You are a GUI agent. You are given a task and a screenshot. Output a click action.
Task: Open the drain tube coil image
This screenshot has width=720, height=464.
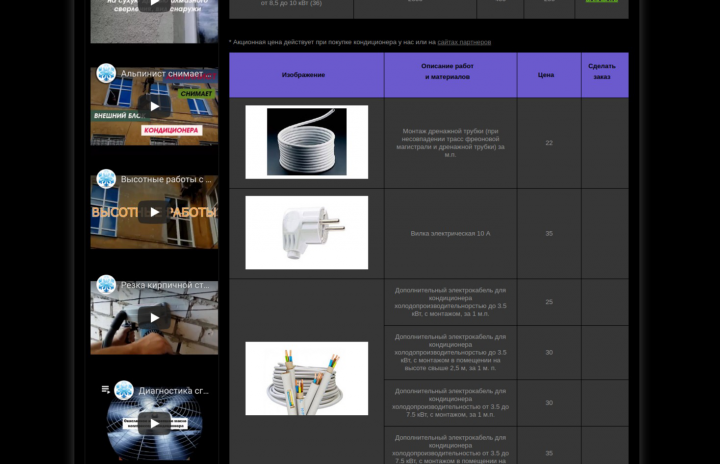click(x=307, y=142)
